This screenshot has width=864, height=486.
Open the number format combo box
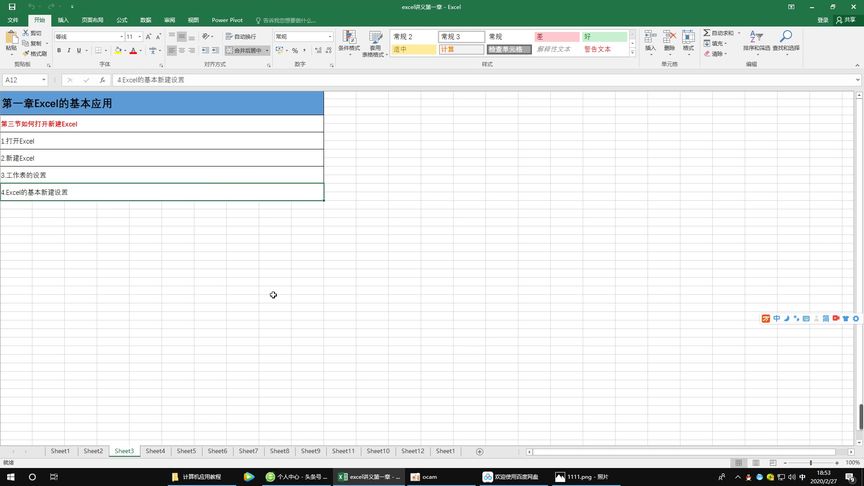click(x=304, y=36)
